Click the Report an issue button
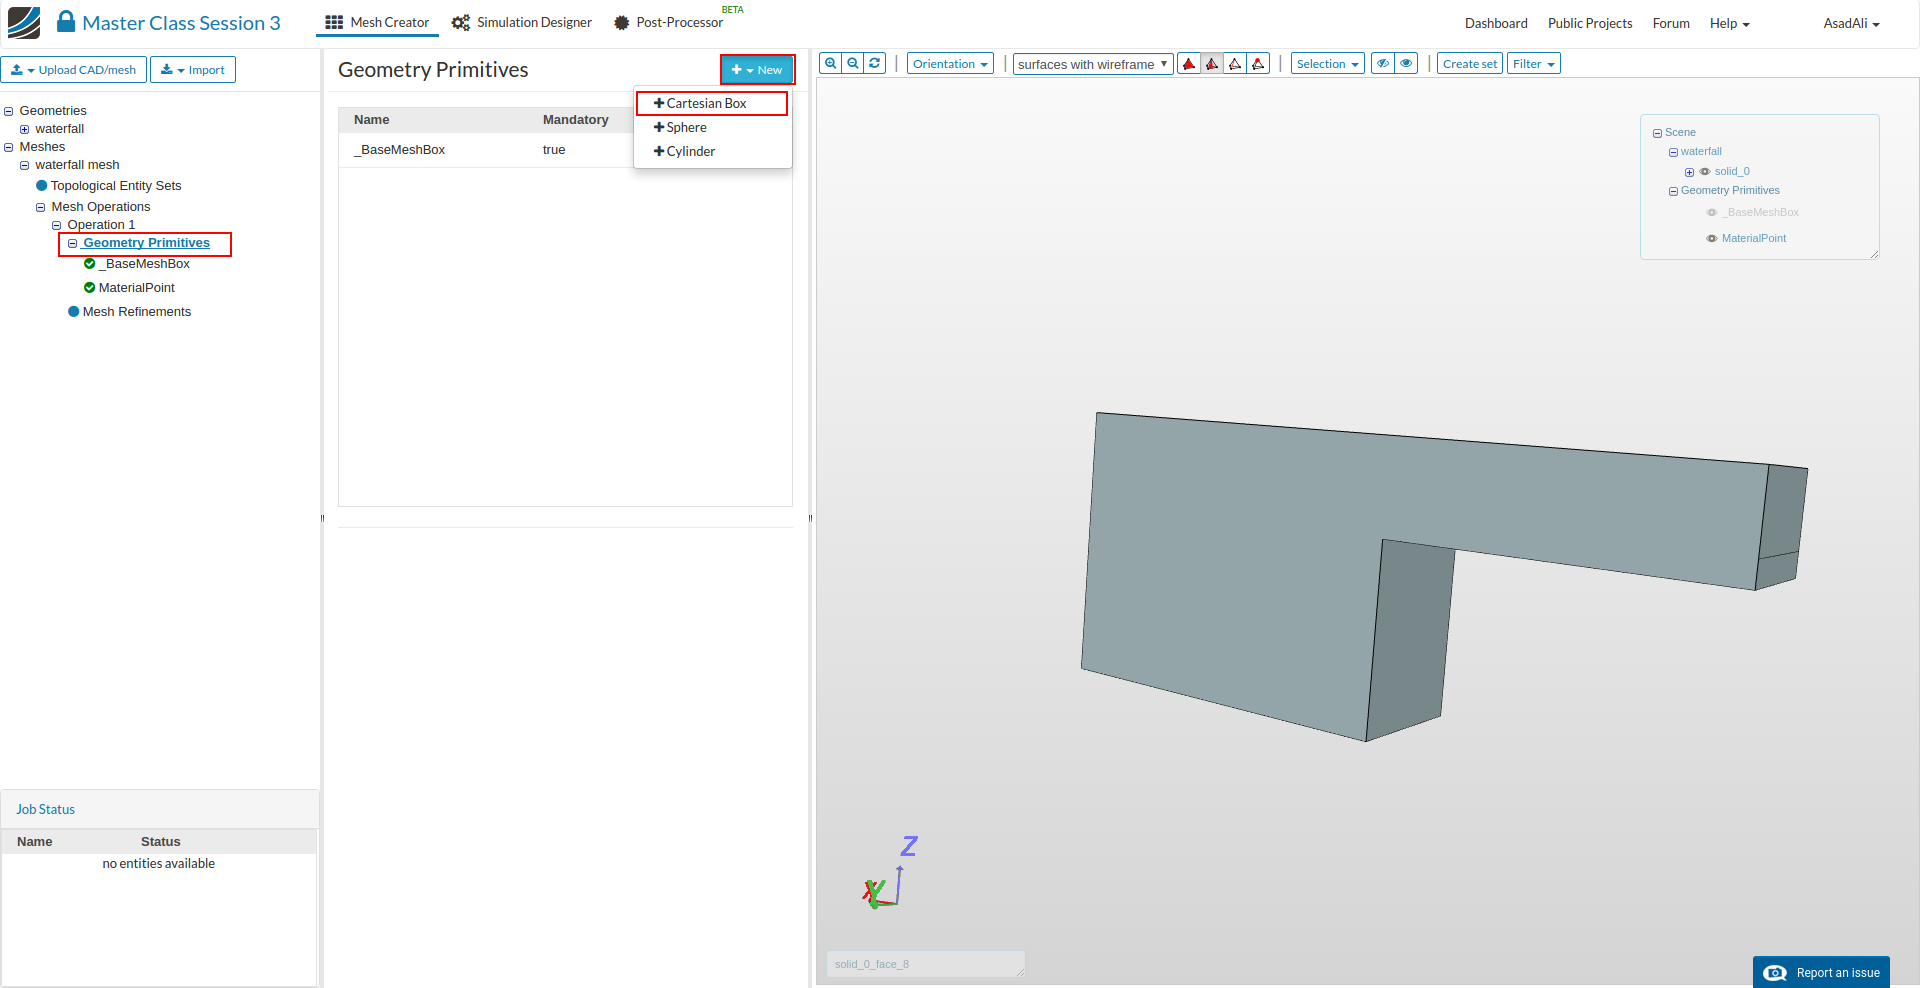Image resolution: width=1920 pixels, height=988 pixels. click(1821, 972)
